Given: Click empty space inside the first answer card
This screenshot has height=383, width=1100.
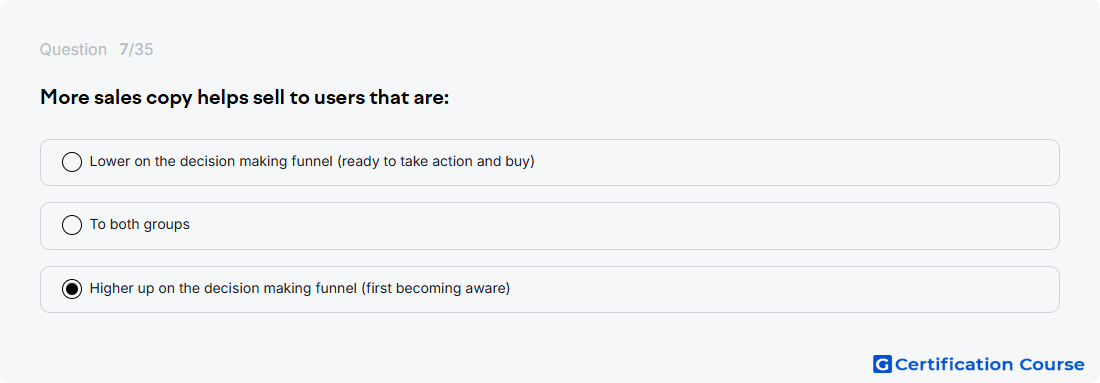Looking at the screenshot, I should click(793, 162).
